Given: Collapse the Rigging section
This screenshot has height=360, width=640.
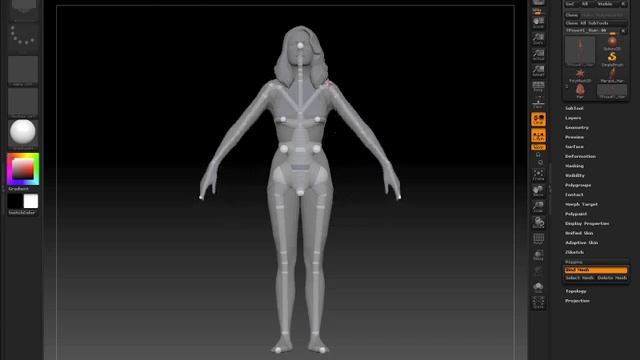Looking at the screenshot, I should click(574, 262).
